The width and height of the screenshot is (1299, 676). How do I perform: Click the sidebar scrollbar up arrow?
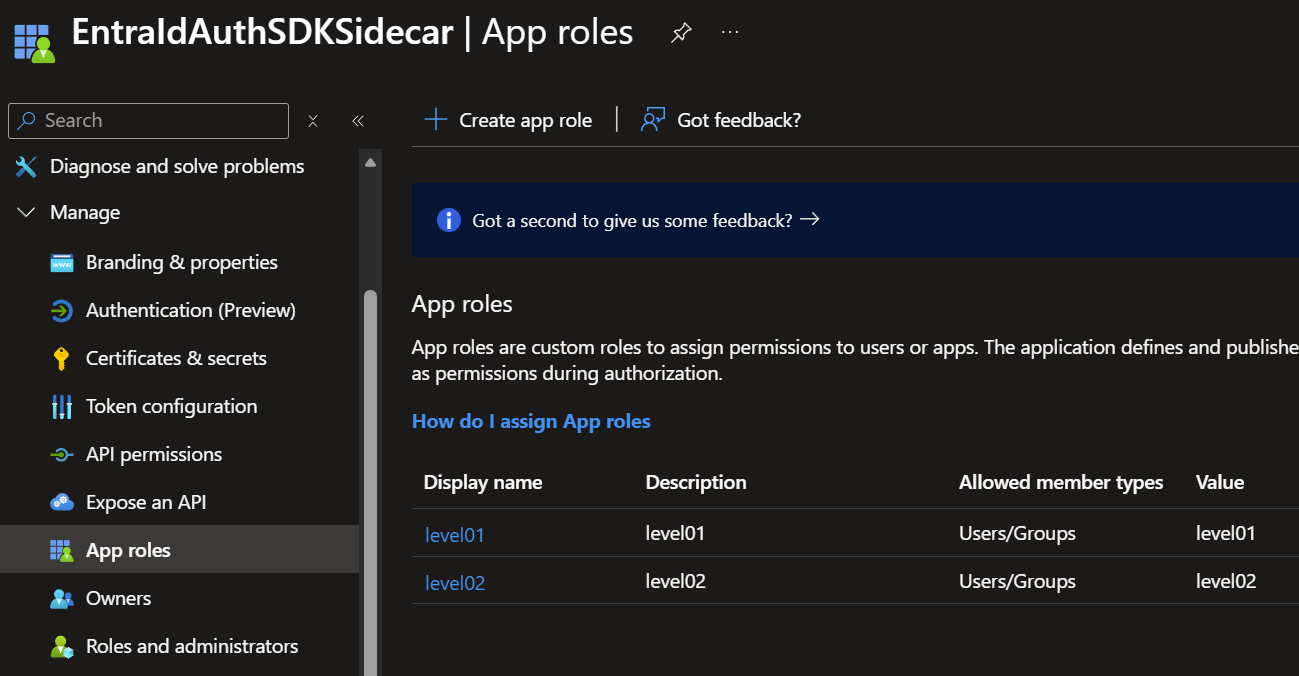coord(370,163)
